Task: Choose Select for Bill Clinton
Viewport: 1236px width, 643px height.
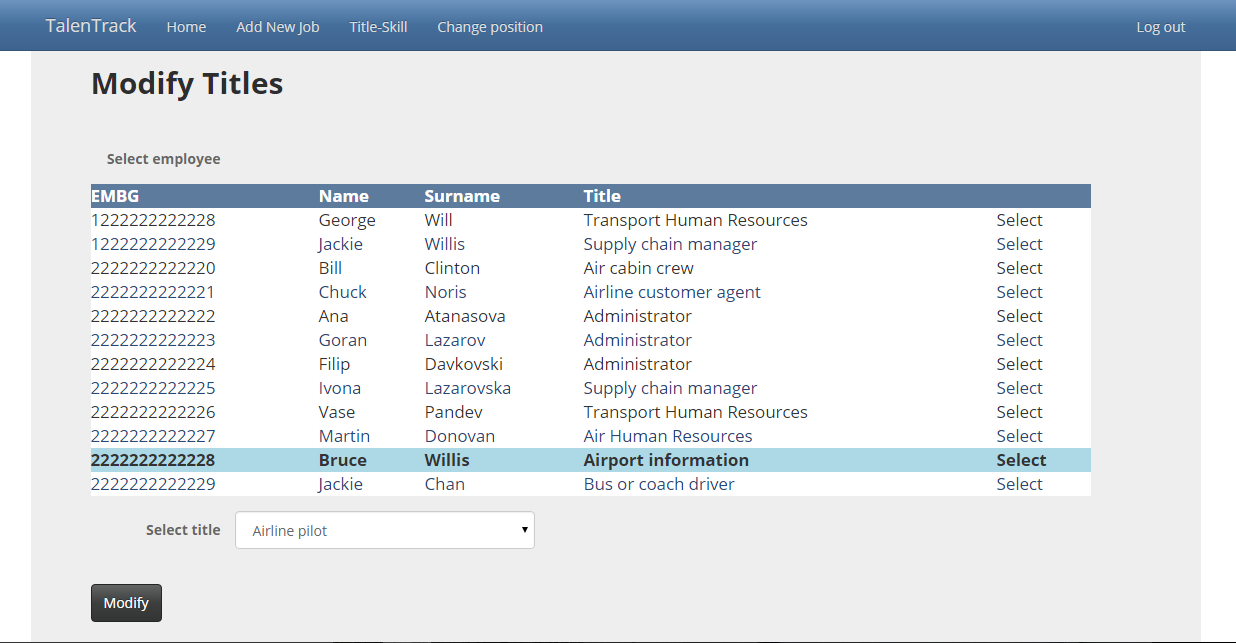Action: click(x=1019, y=268)
